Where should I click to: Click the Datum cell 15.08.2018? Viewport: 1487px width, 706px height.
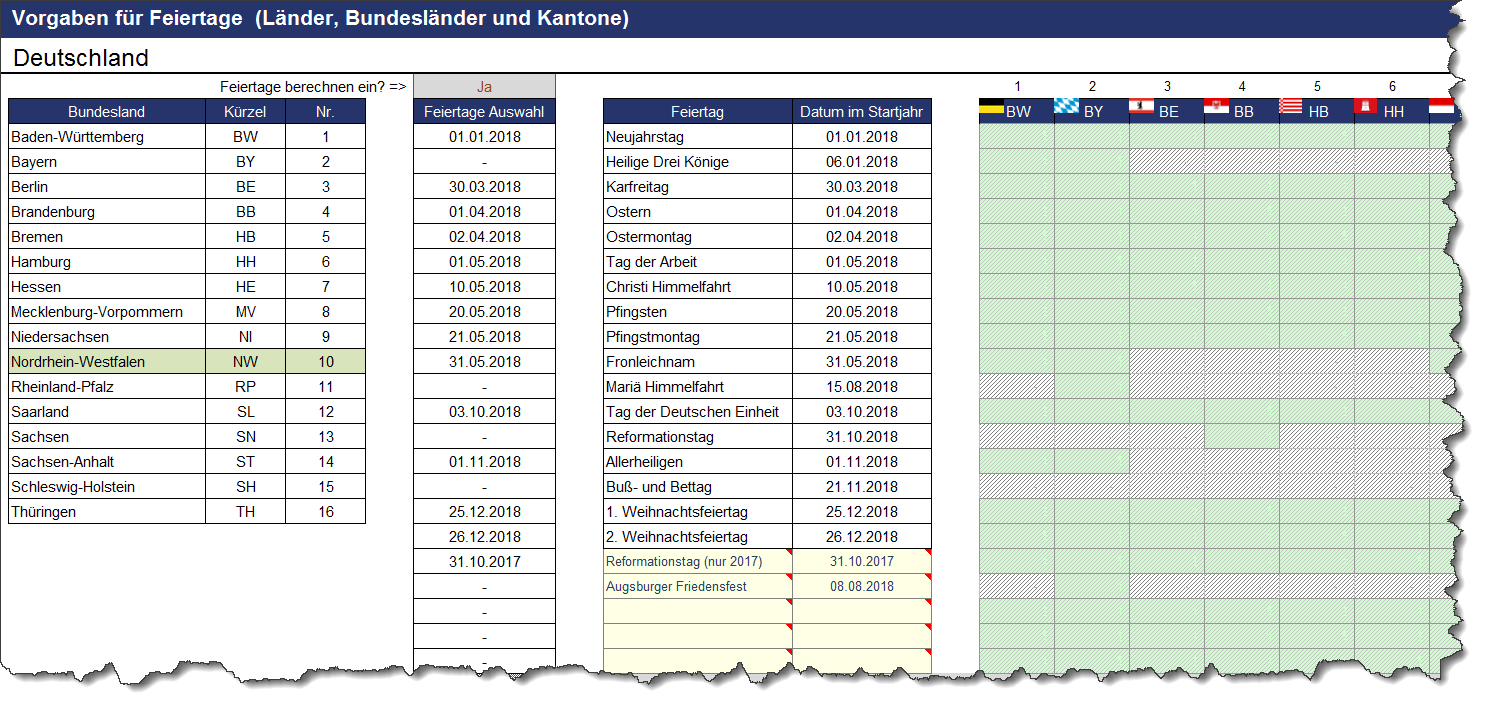[862, 386]
